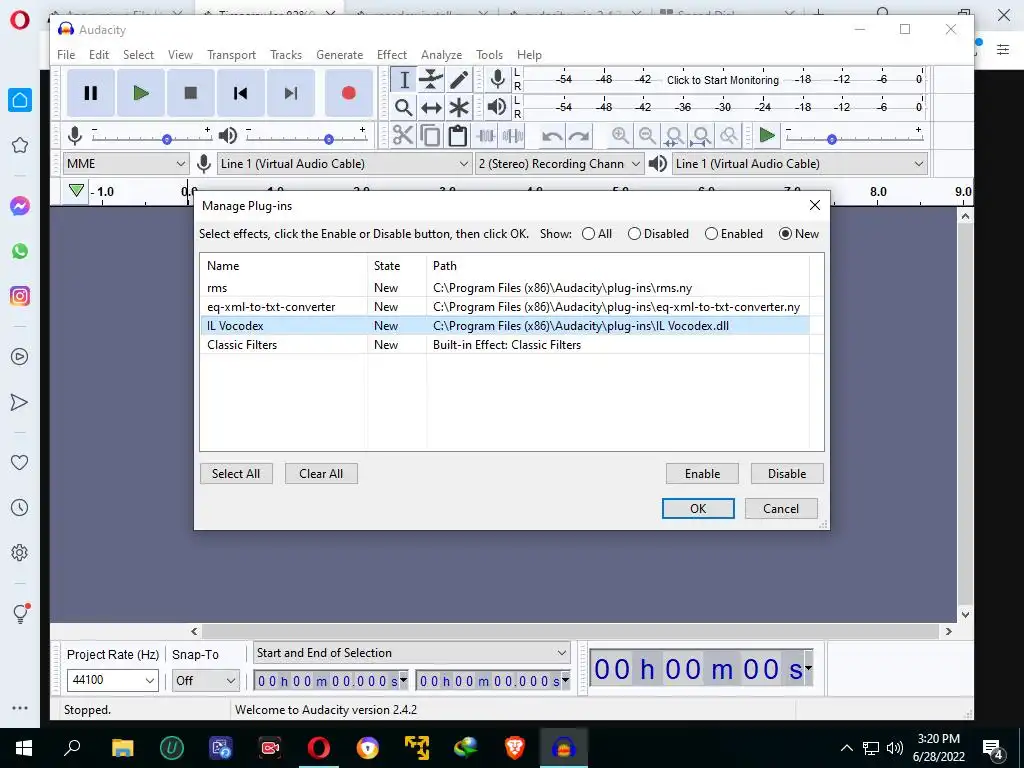Click Cancel in Manage Plug-ins dialog
This screenshot has width=1024, height=768.
coord(781,509)
